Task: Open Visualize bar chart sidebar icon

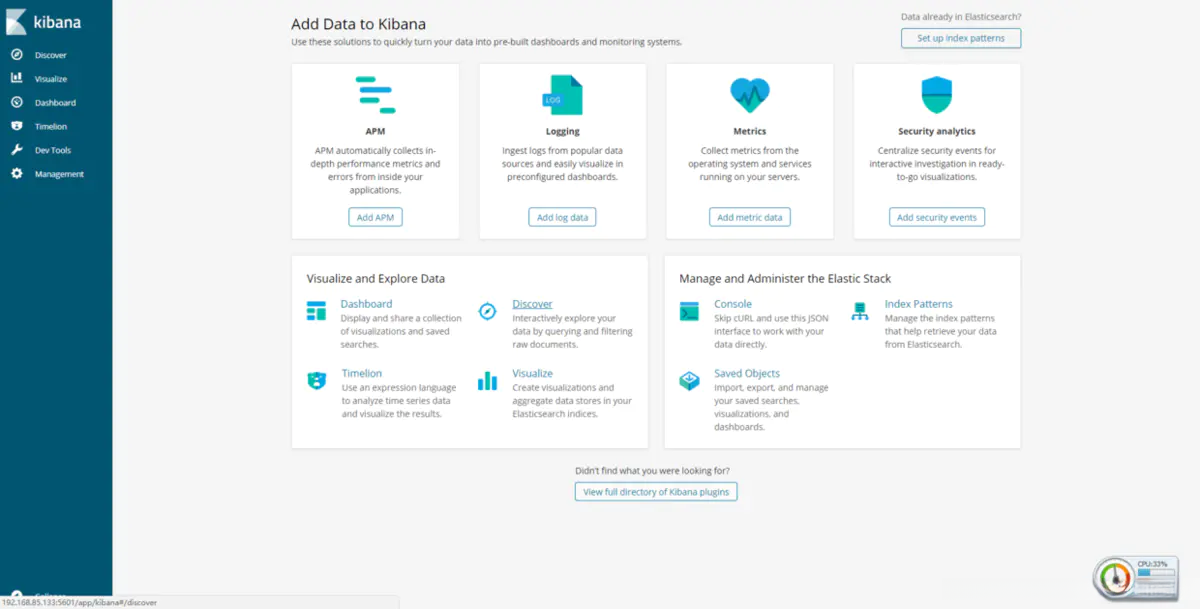Action: pos(16,78)
